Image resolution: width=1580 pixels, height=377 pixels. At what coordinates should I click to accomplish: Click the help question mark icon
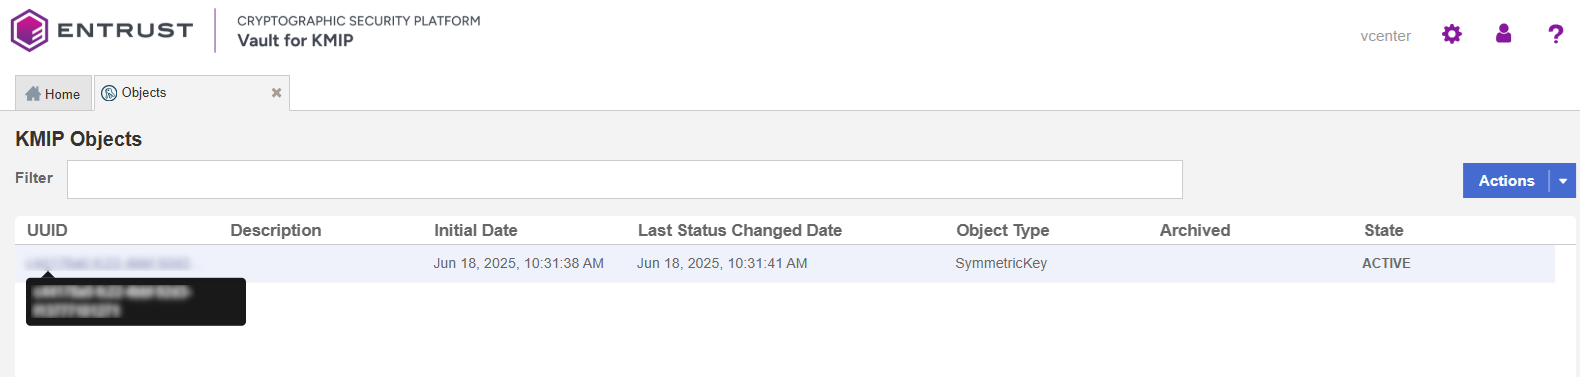[x=1555, y=35]
